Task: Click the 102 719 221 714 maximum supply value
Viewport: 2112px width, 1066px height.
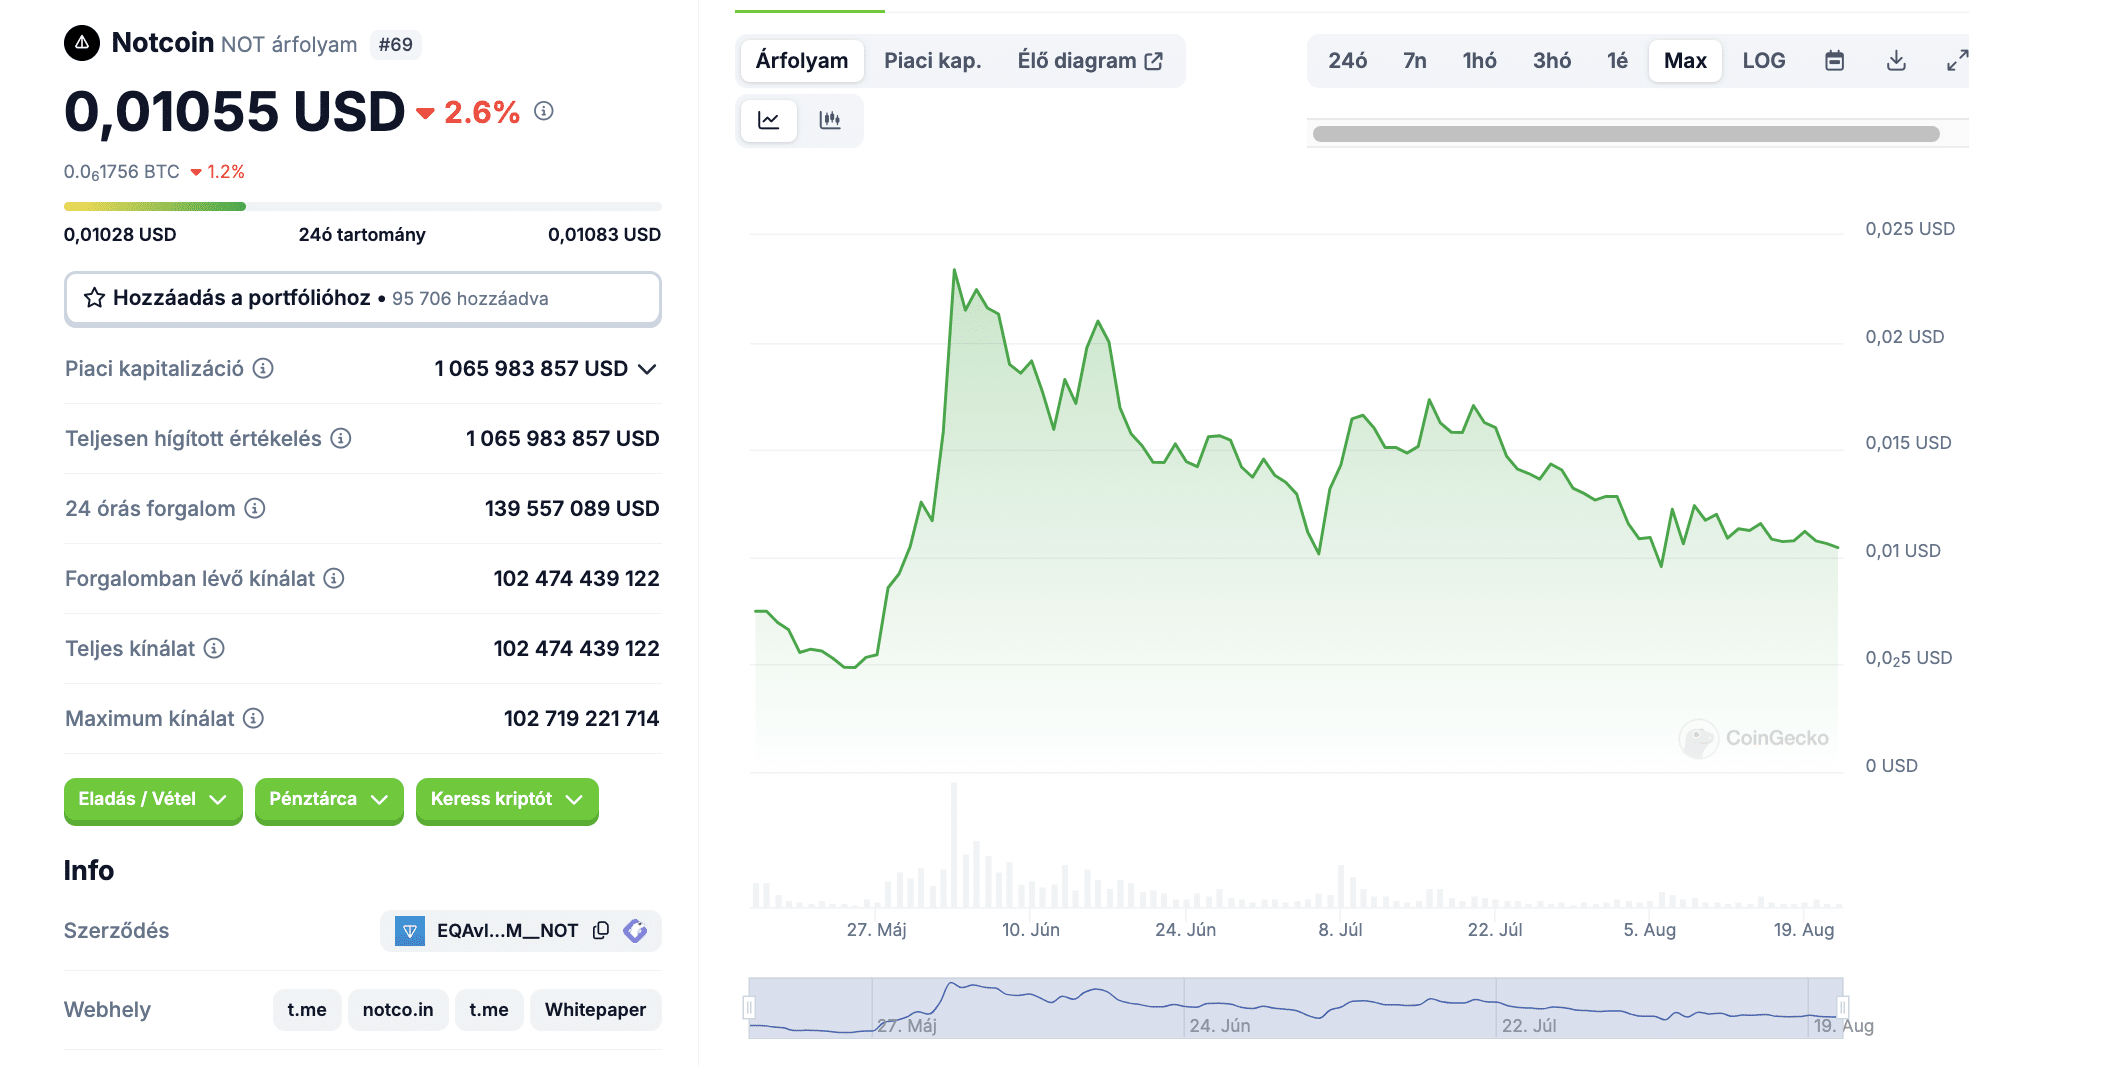Action: pyautogui.click(x=581, y=718)
